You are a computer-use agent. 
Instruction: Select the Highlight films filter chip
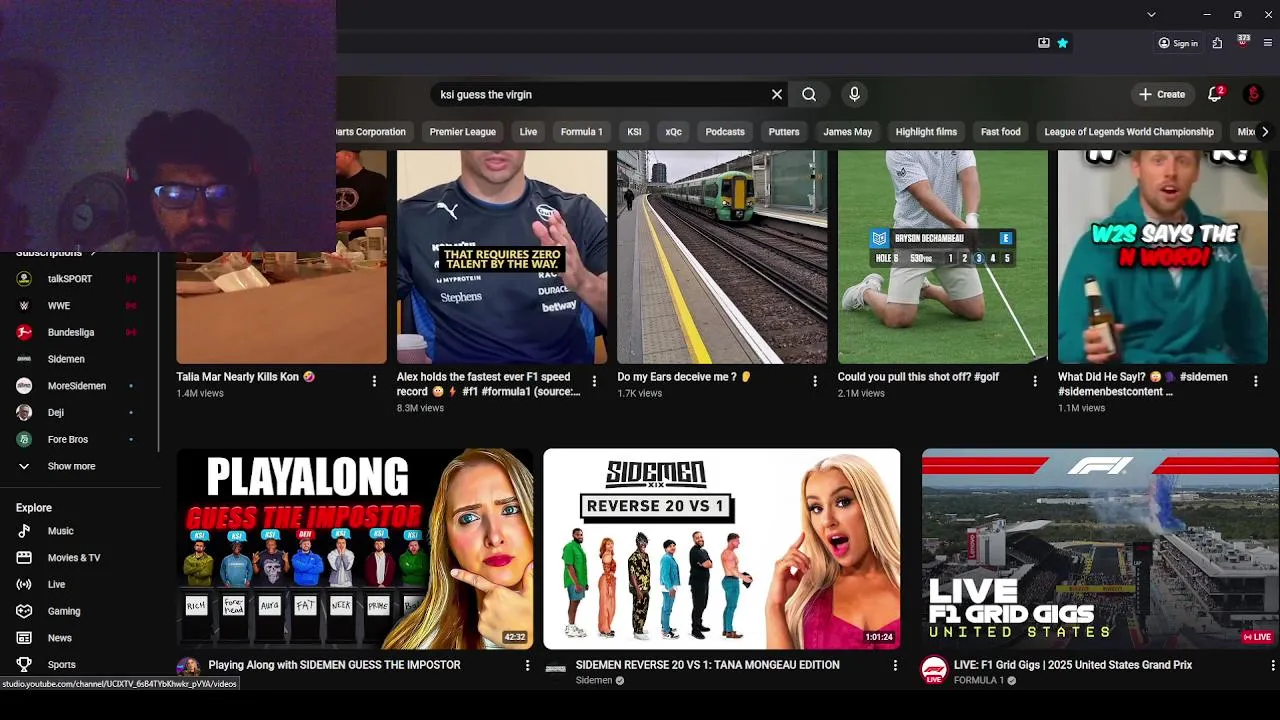pyautogui.click(x=926, y=132)
